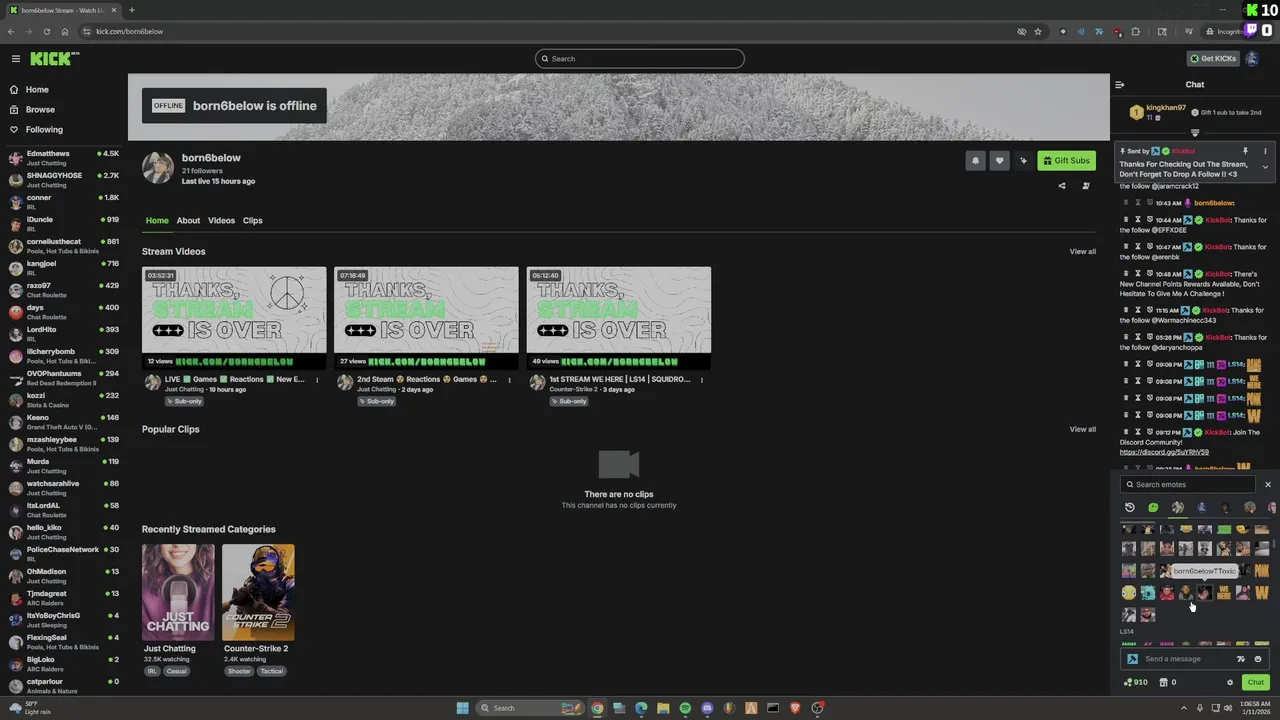Open options menu for first stream video

click(x=317, y=380)
